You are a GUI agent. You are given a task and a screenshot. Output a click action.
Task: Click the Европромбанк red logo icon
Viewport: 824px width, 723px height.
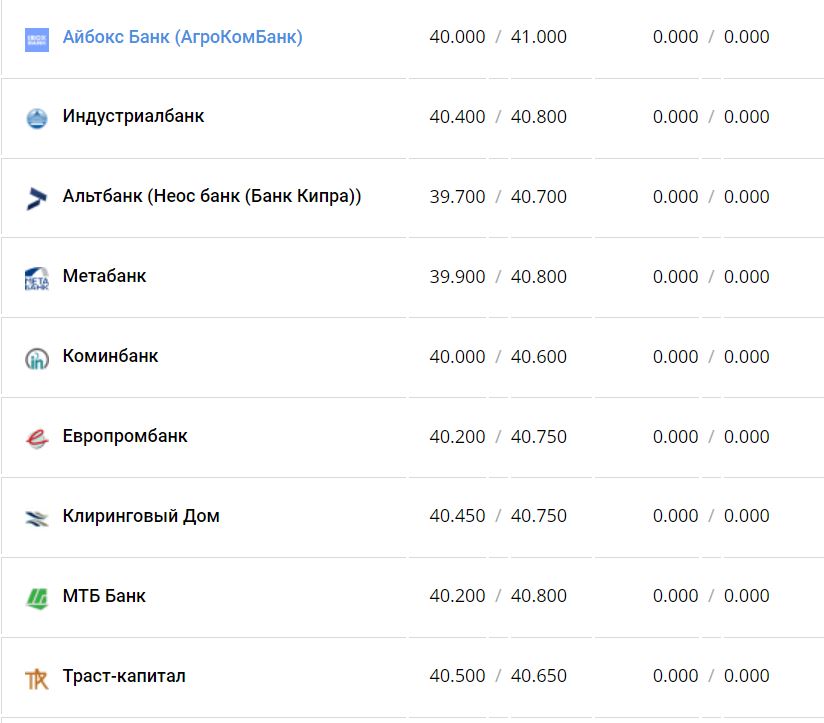coord(37,438)
